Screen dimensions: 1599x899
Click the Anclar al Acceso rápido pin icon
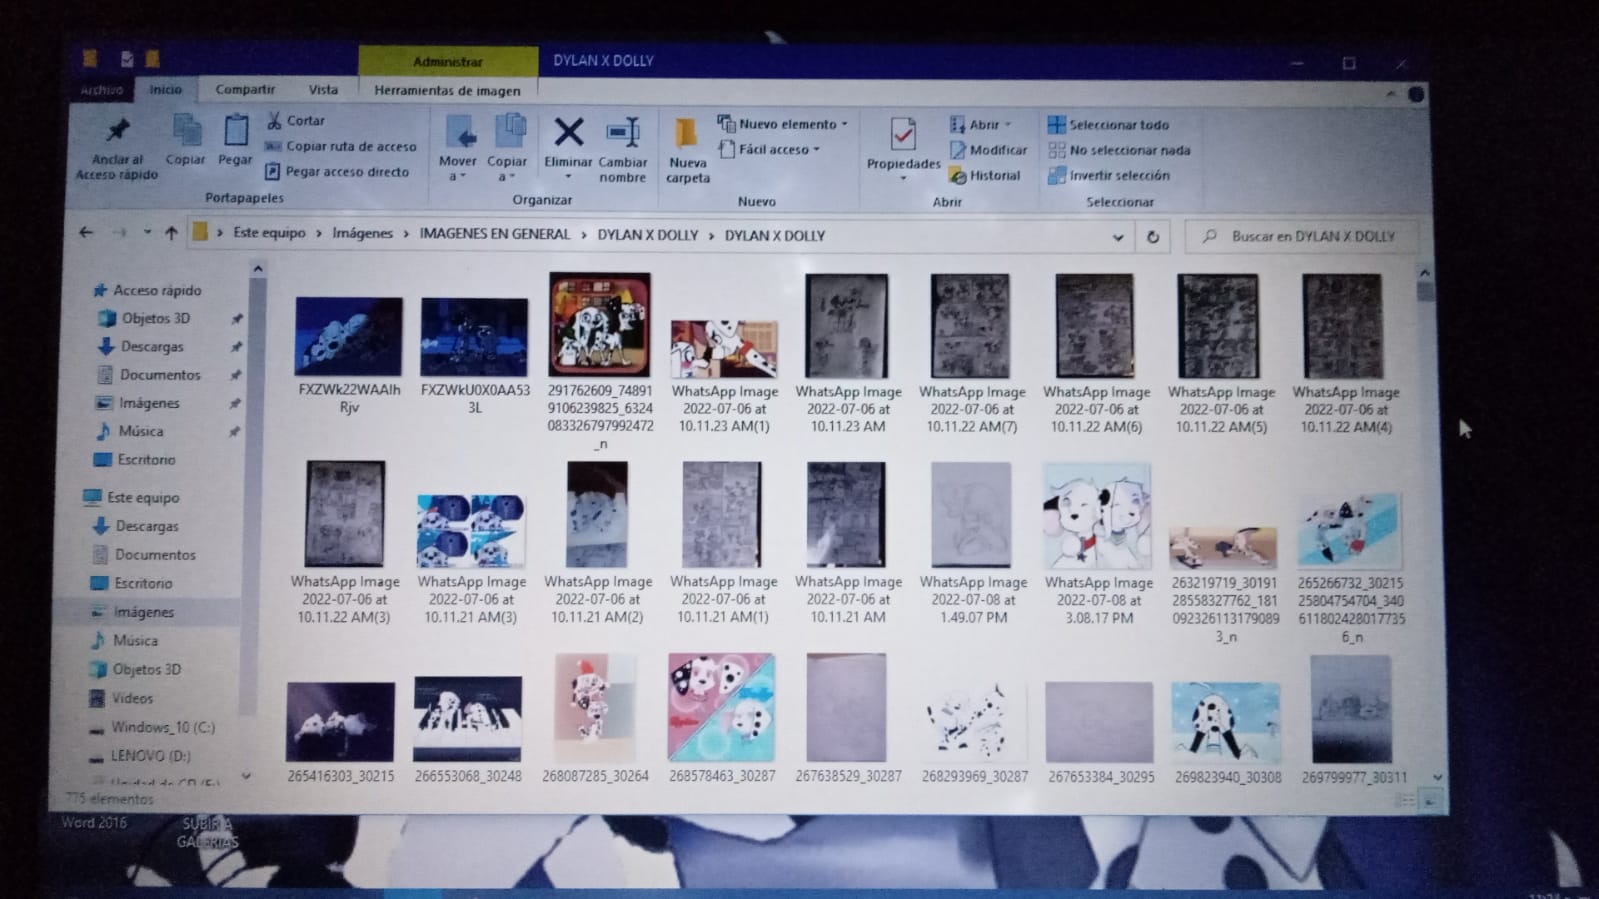[118, 131]
